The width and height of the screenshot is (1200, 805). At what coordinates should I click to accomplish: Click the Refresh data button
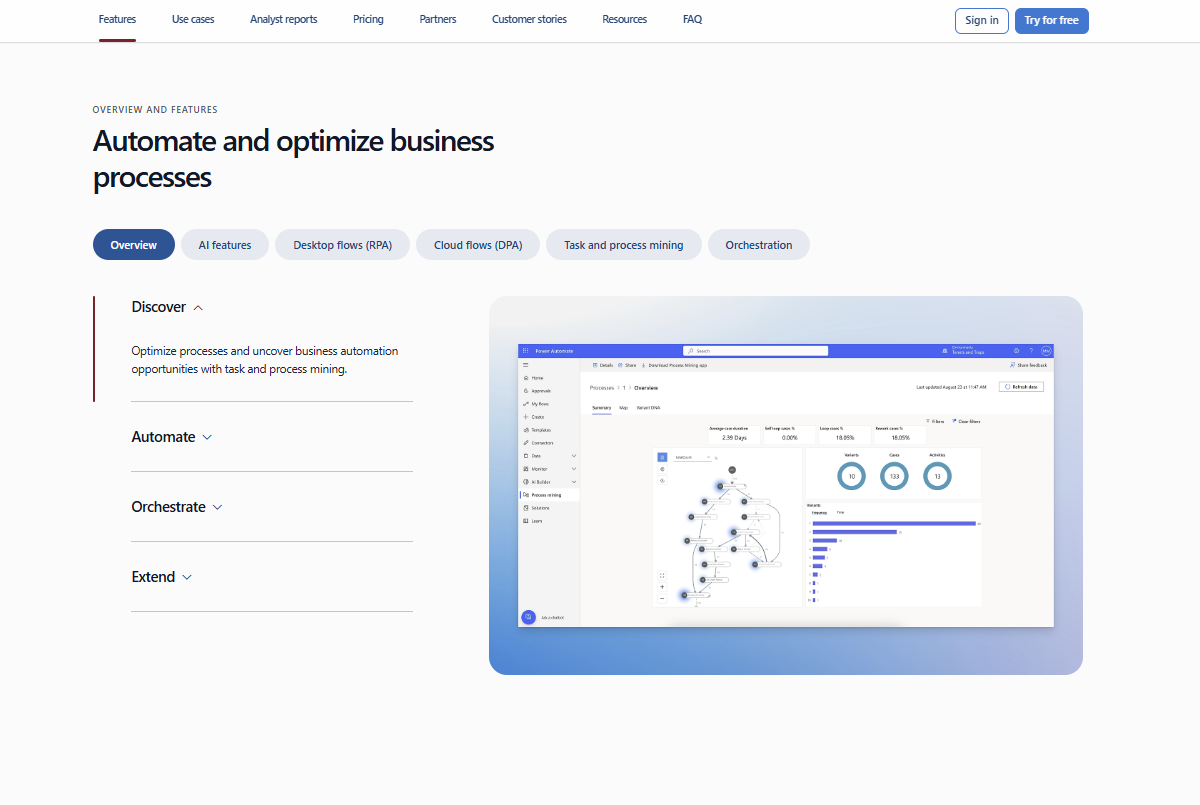pyautogui.click(x=1021, y=387)
